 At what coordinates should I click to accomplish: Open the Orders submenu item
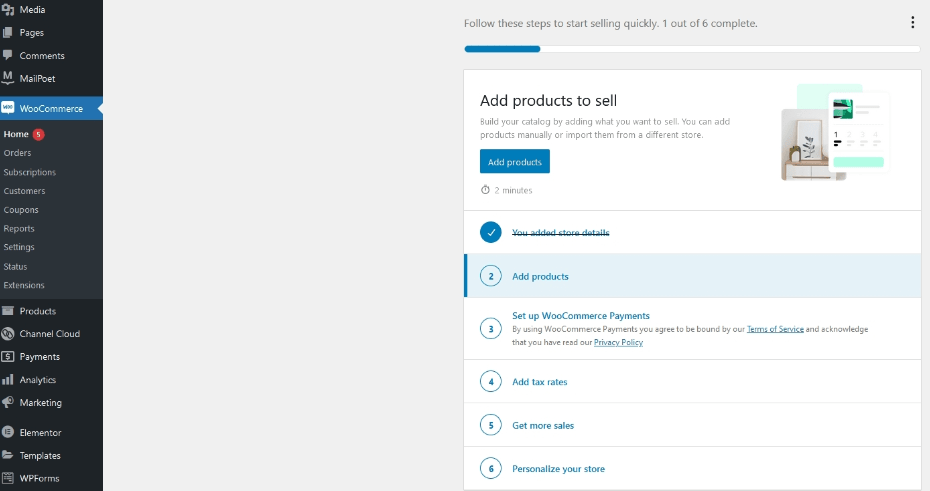(17, 153)
